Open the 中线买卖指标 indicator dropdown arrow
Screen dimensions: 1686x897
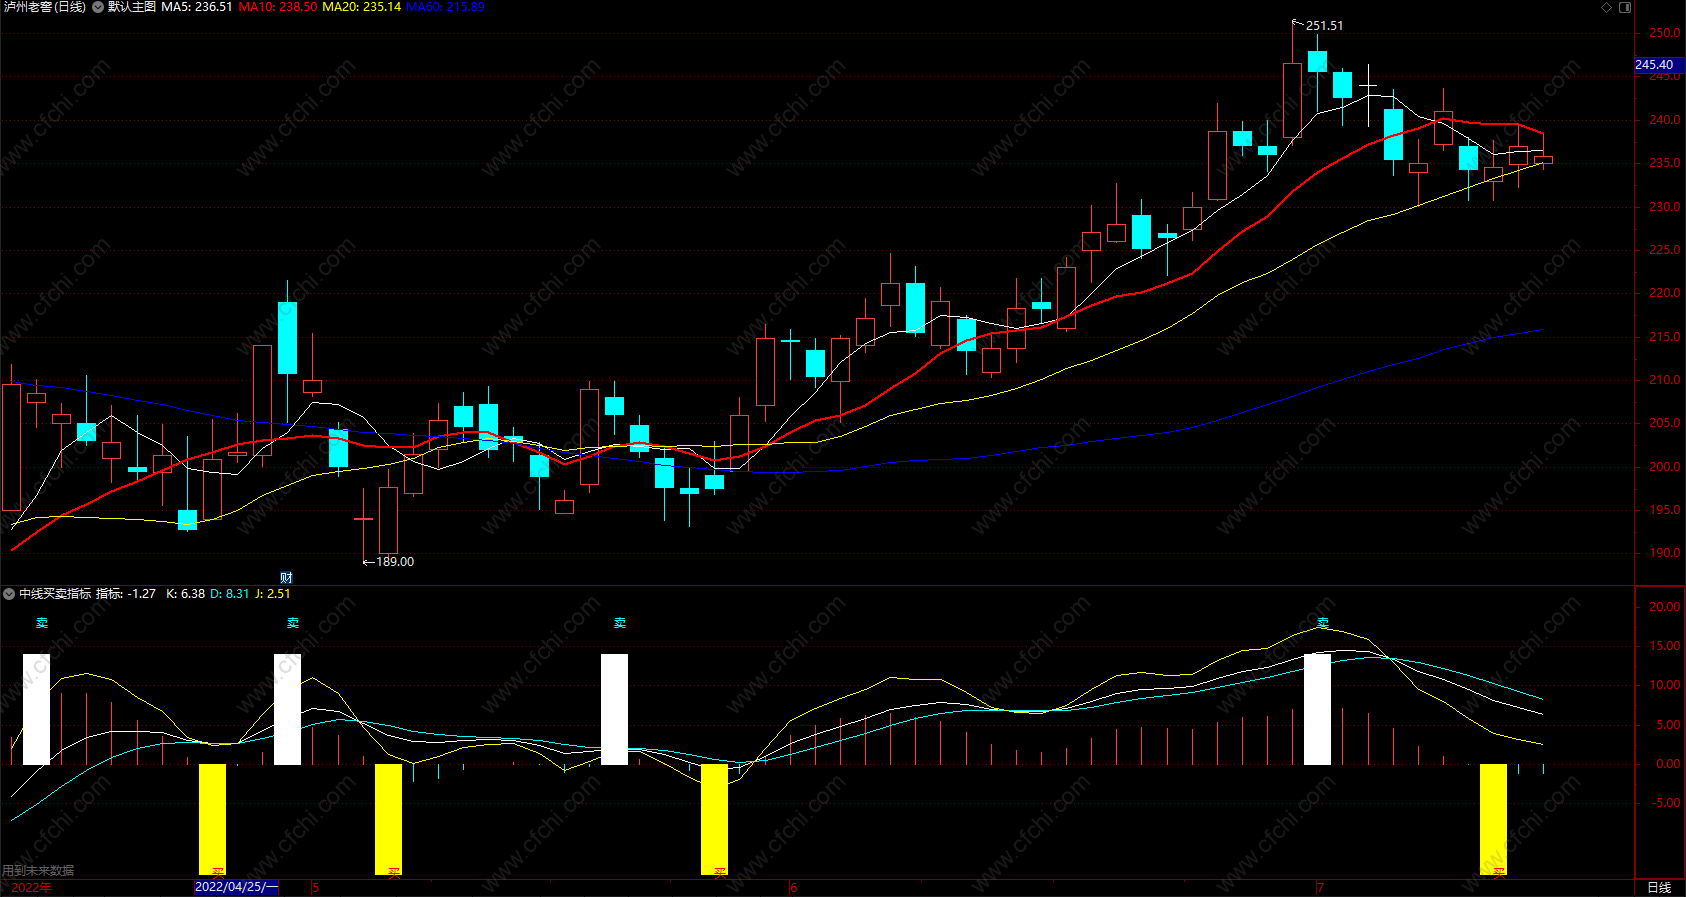tap(9, 594)
